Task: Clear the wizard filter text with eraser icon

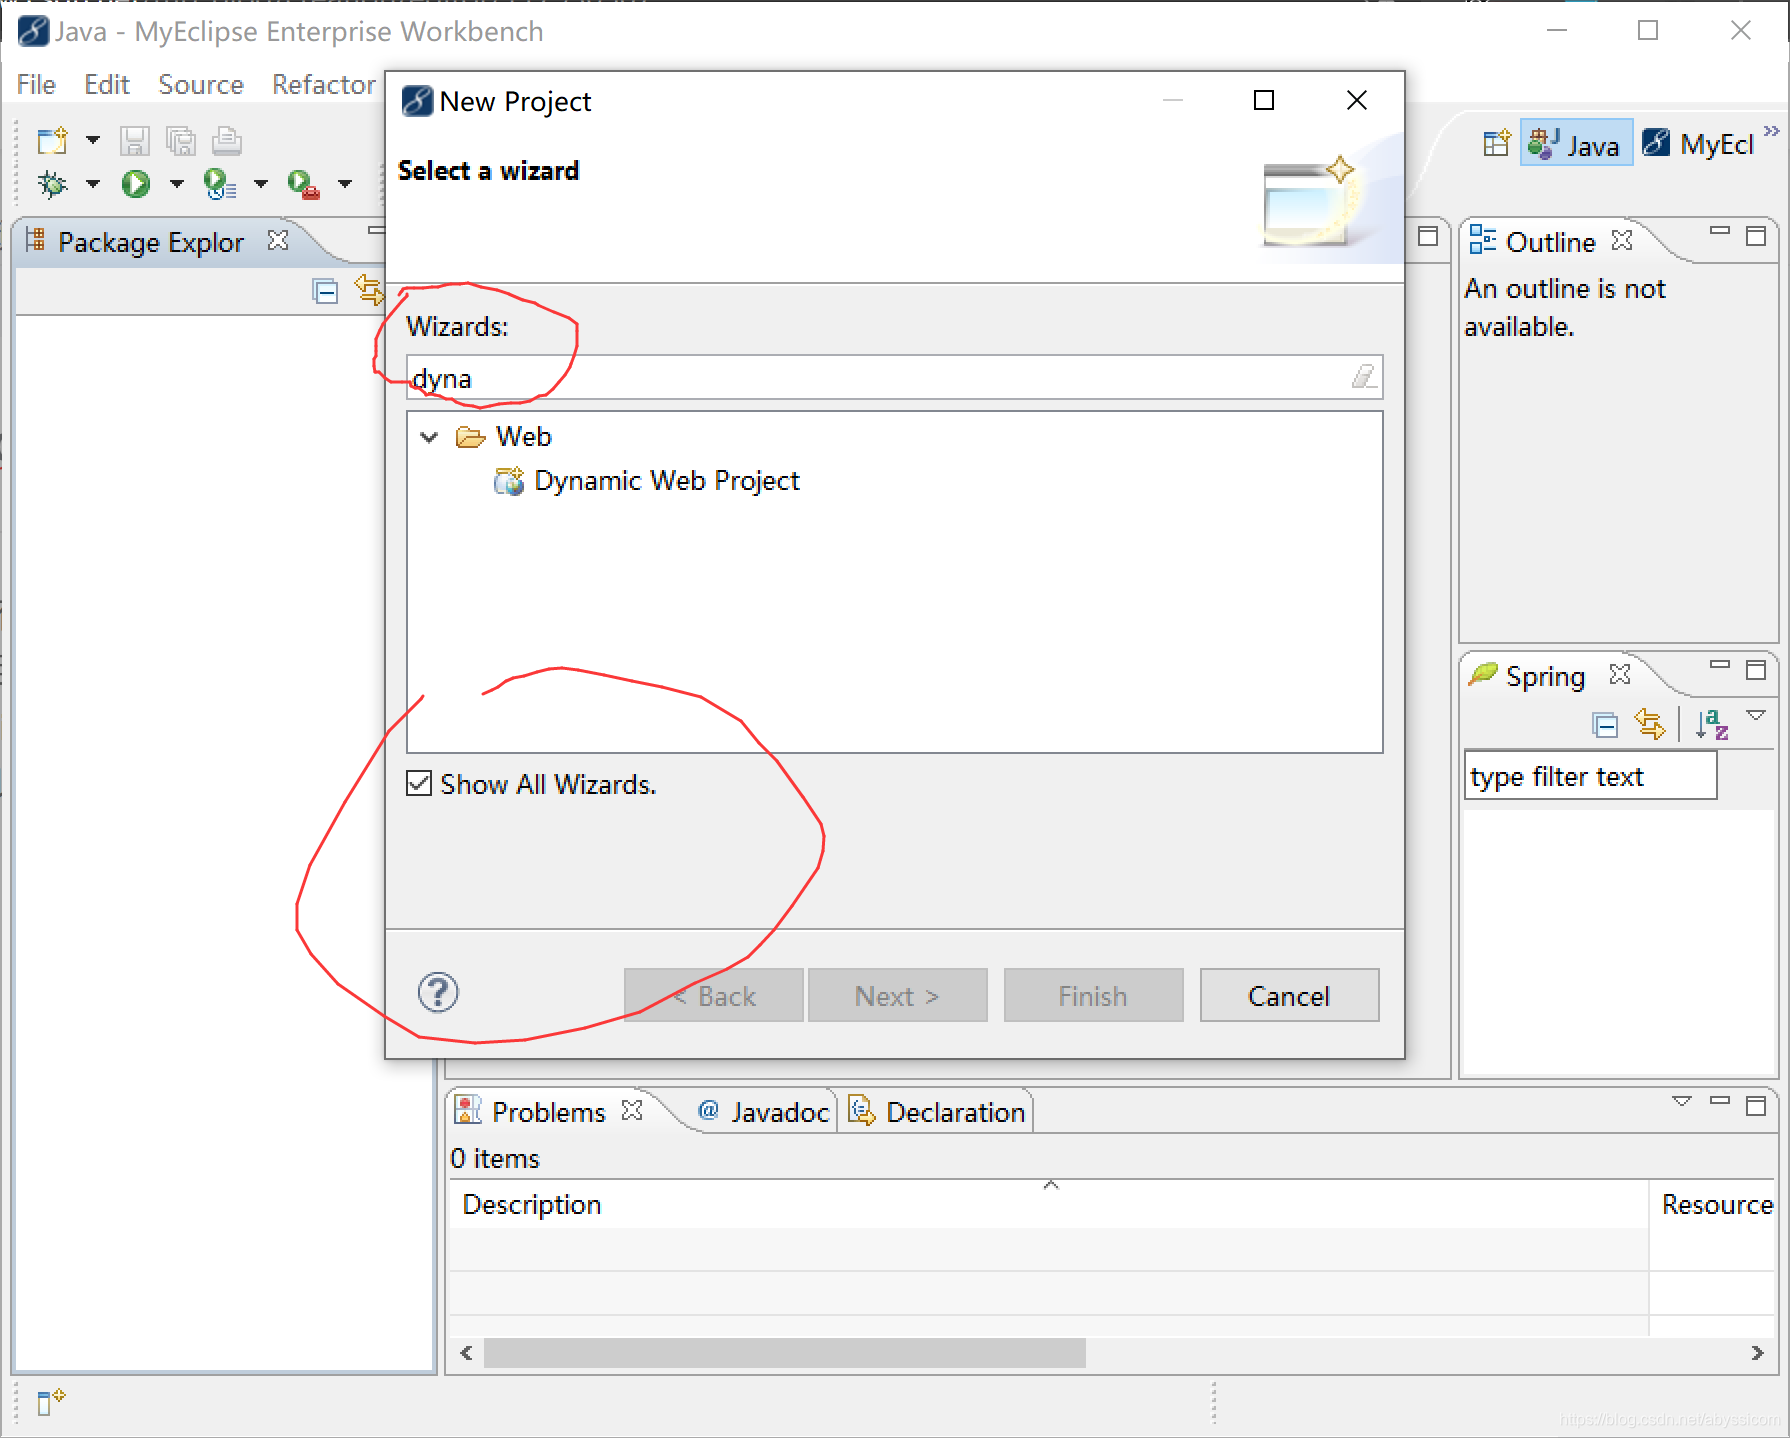Action: 1363,377
